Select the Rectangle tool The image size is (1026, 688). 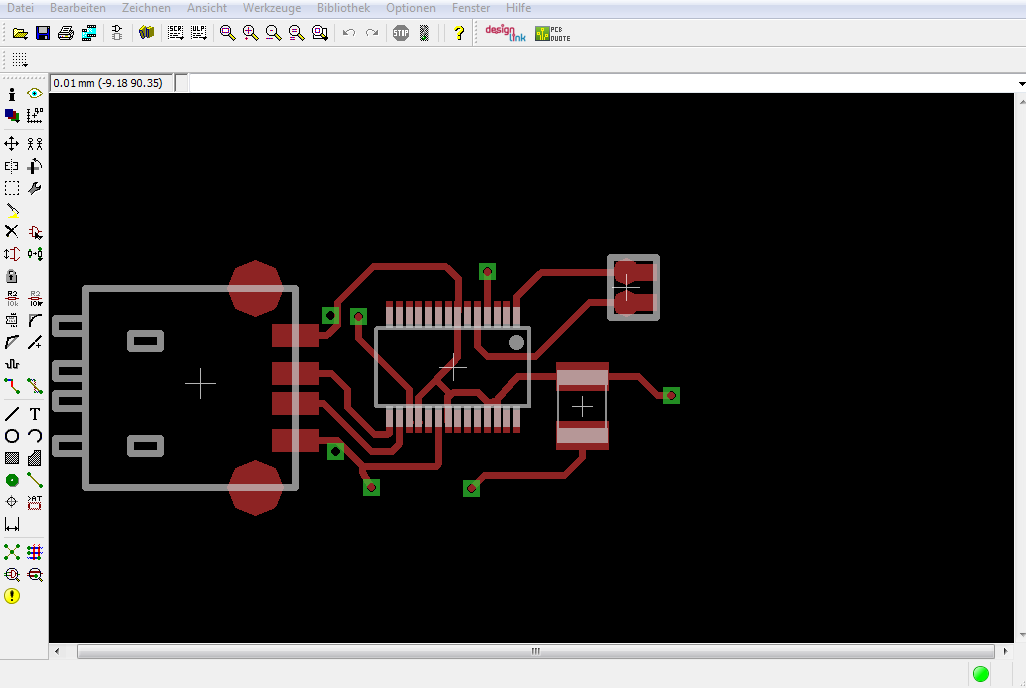[12, 458]
